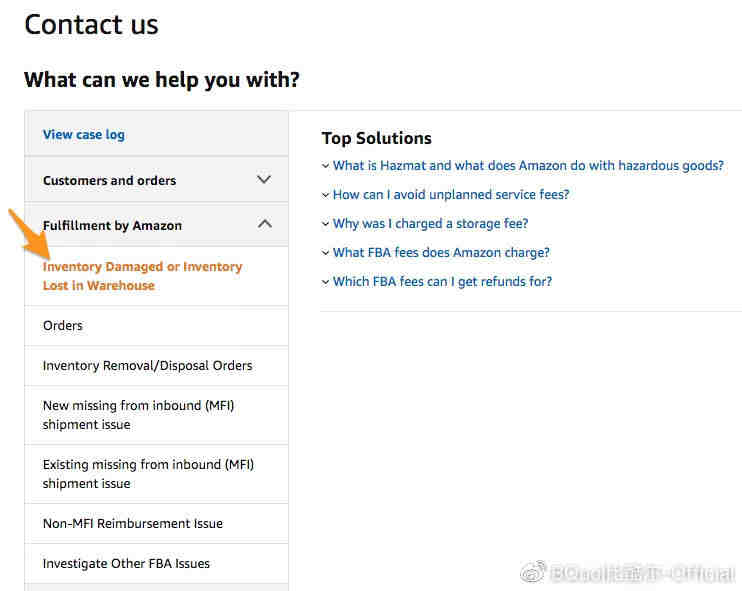
Task: Expand the Customers and orders chevron
Action: 264,180
